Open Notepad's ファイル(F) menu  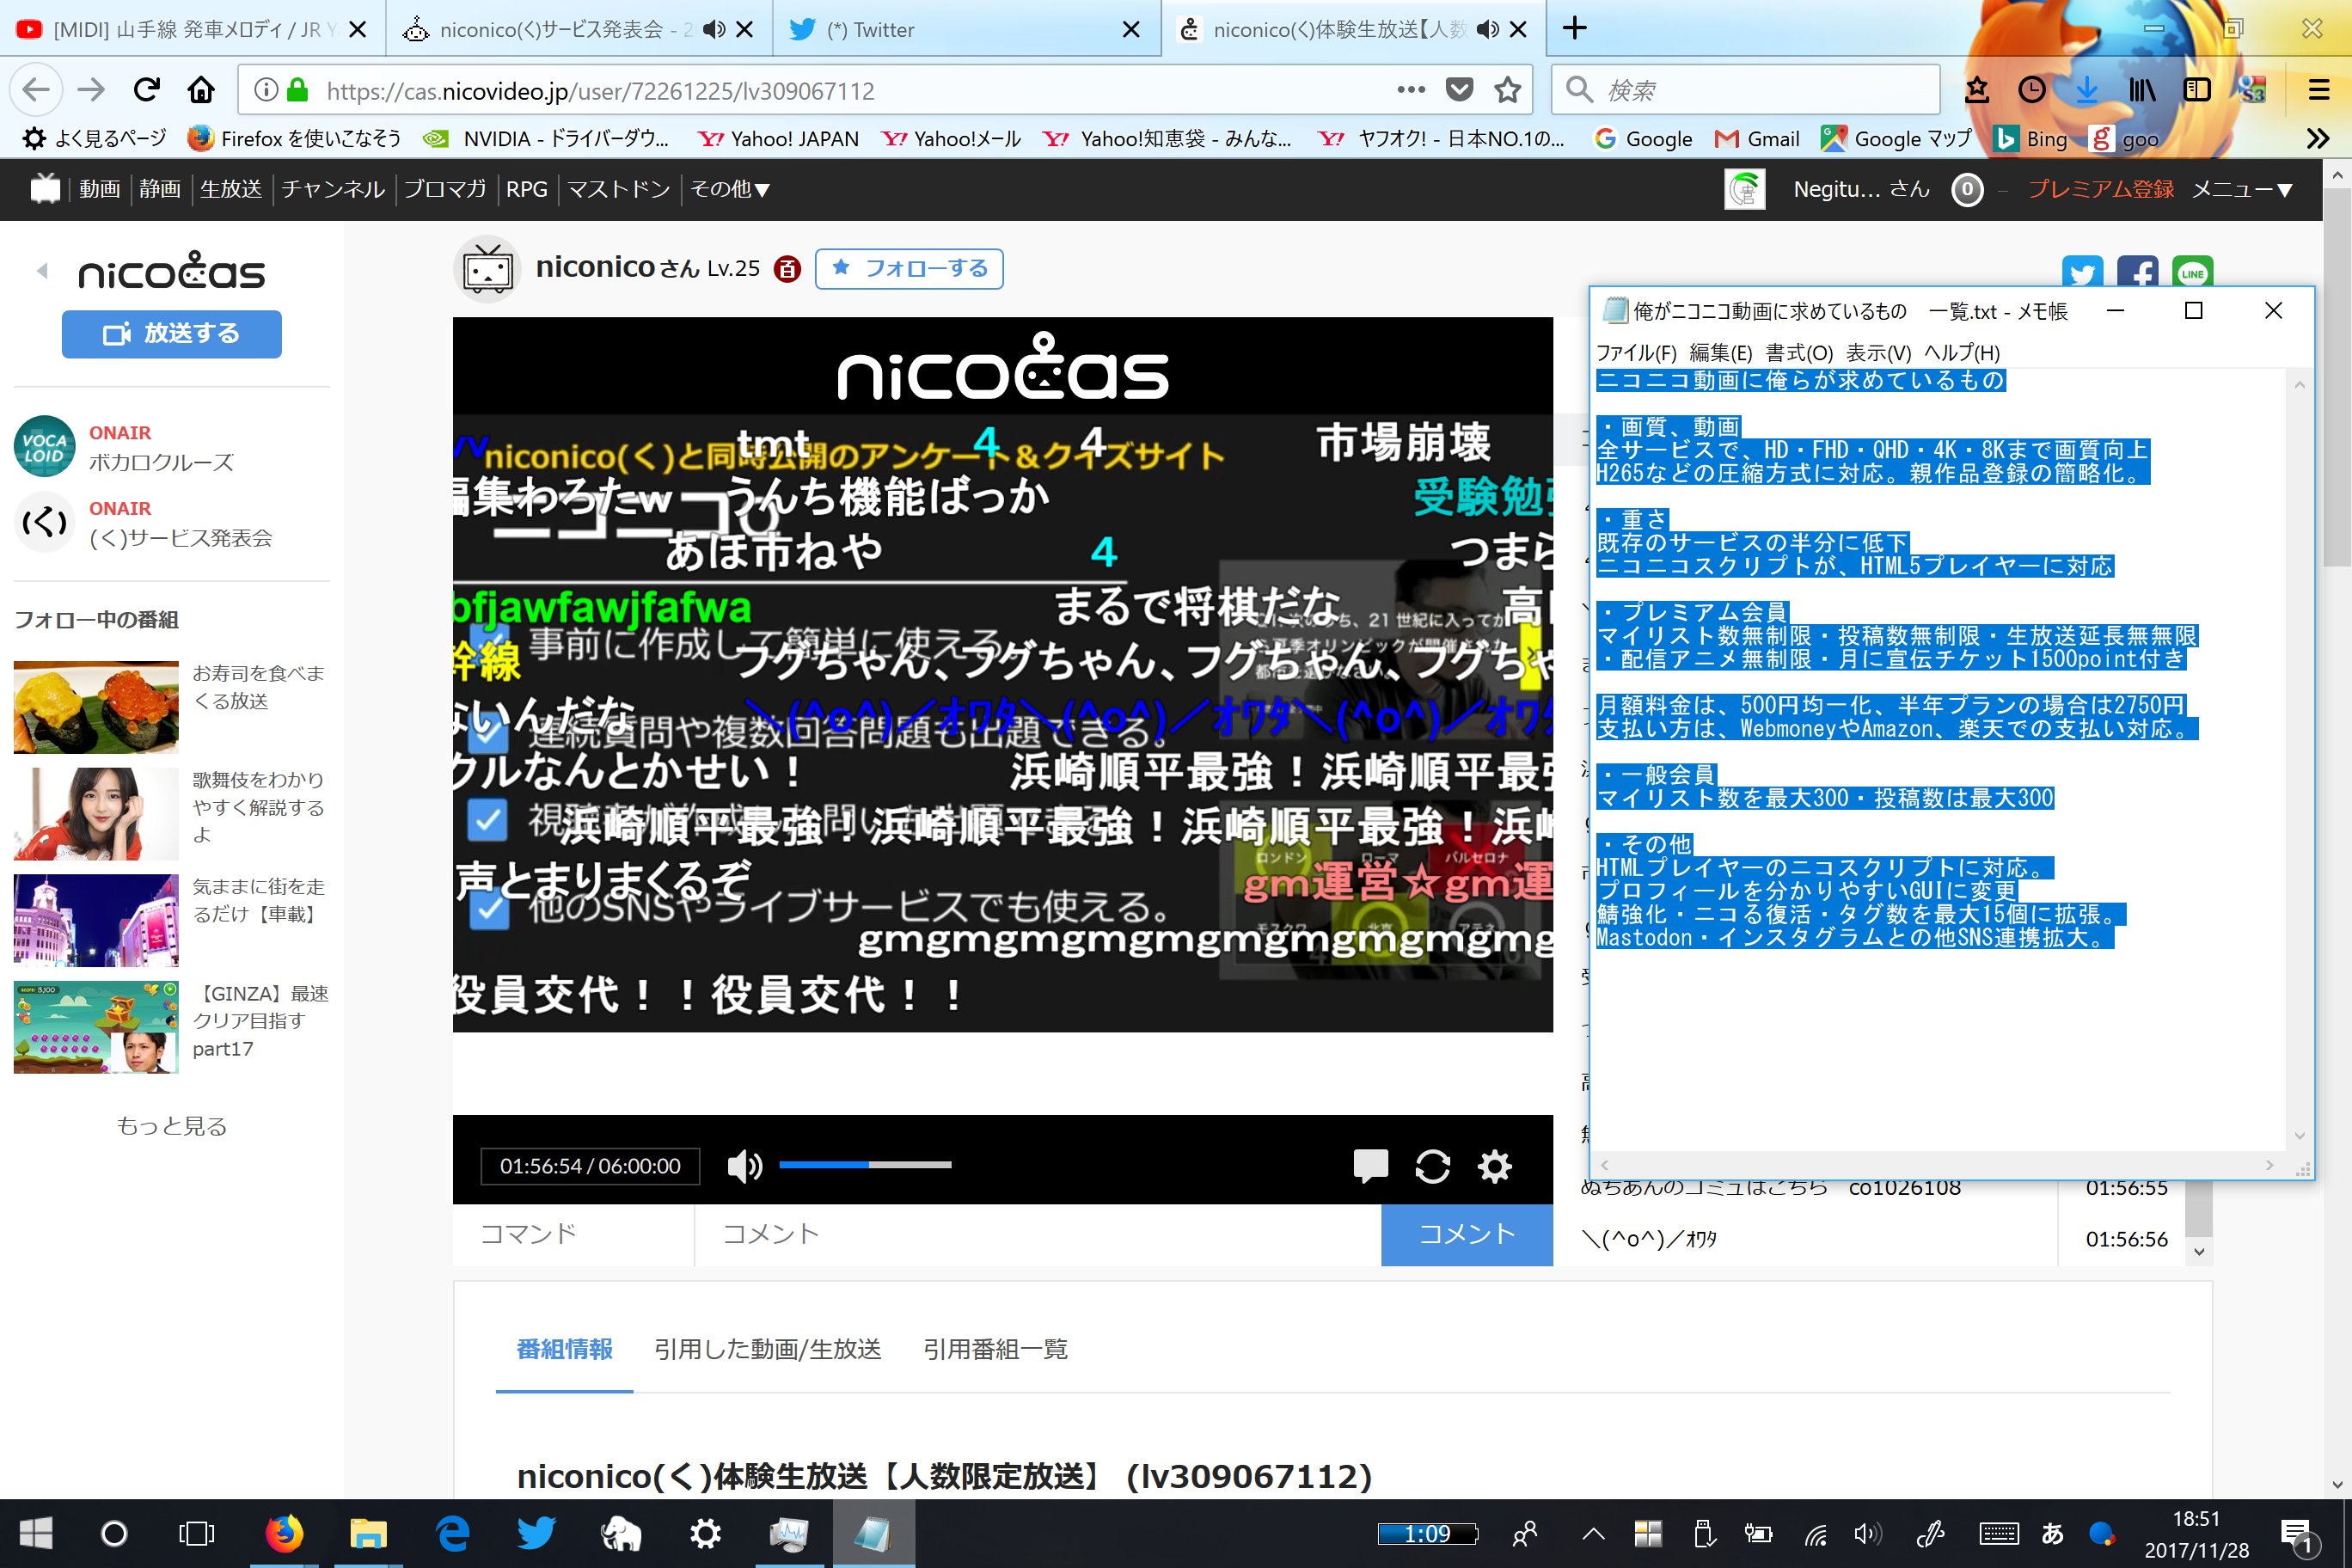coord(1636,353)
